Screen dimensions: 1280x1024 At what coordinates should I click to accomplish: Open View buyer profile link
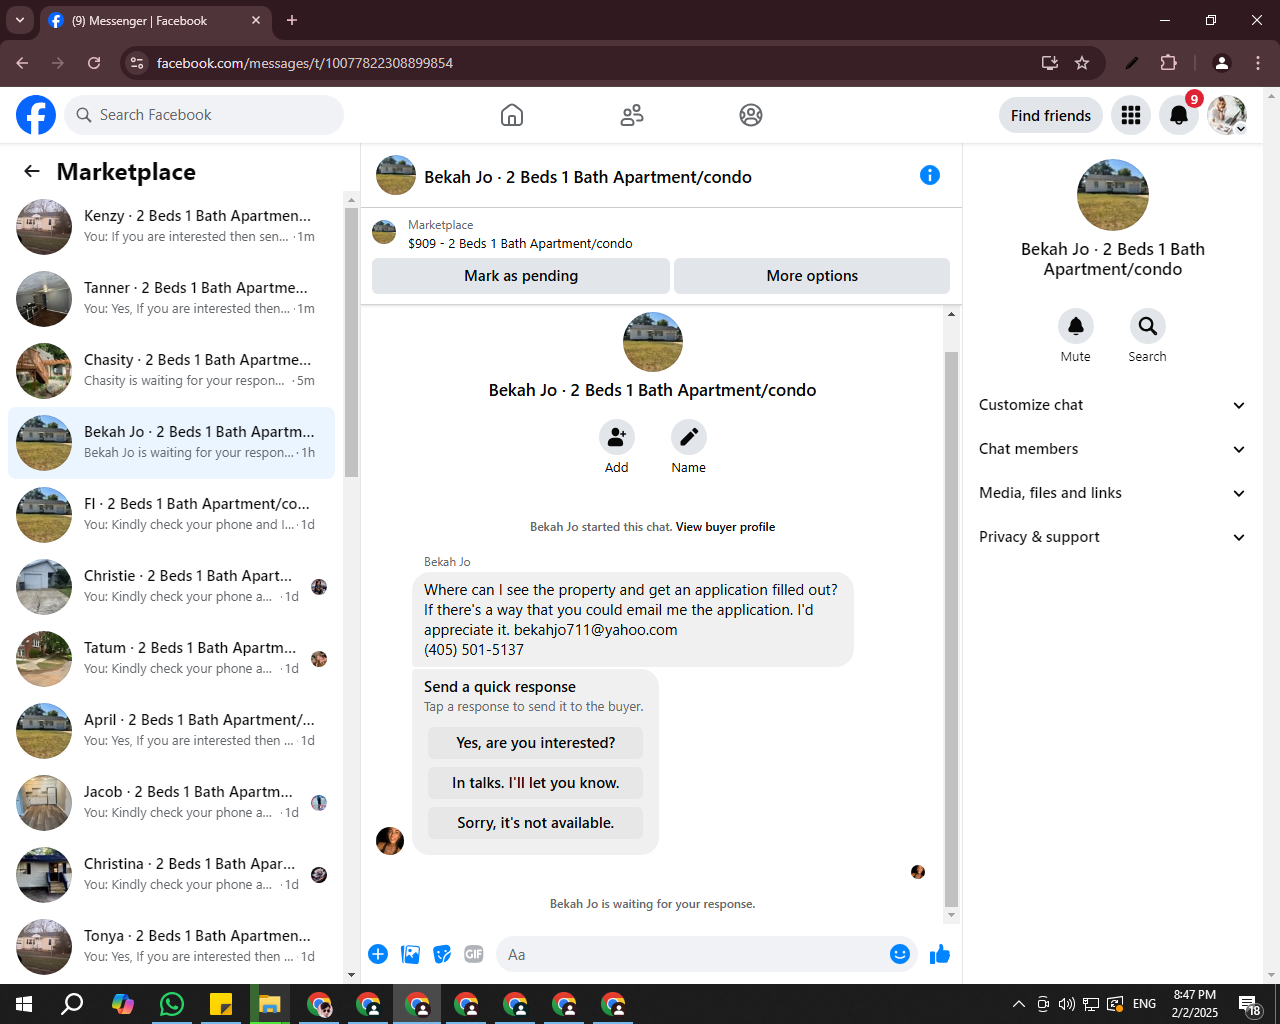pos(725,527)
